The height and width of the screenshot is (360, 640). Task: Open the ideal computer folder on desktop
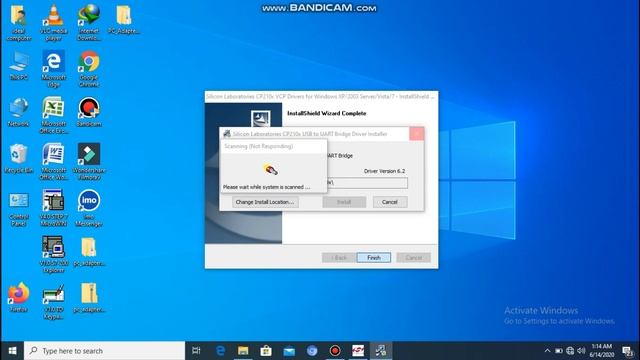18,22
